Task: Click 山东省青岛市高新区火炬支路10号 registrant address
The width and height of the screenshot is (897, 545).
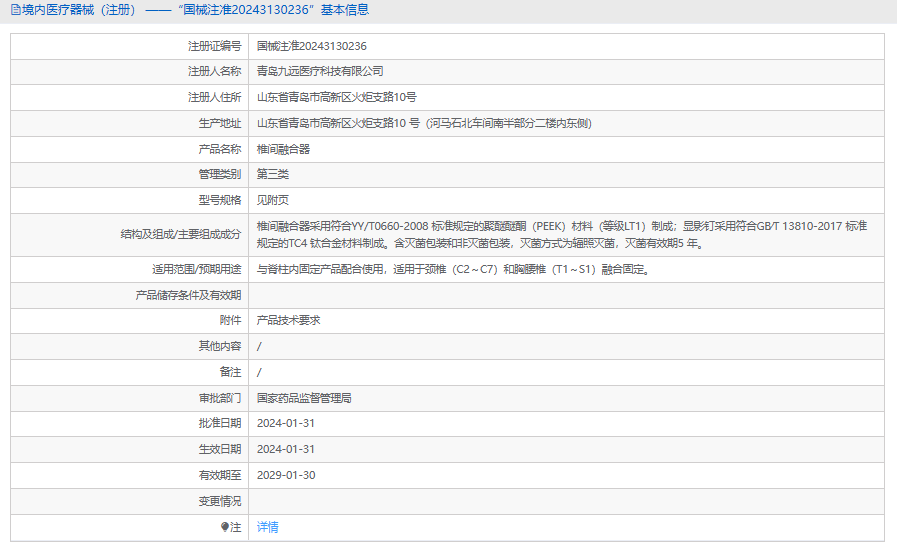Action: click(x=336, y=97)
